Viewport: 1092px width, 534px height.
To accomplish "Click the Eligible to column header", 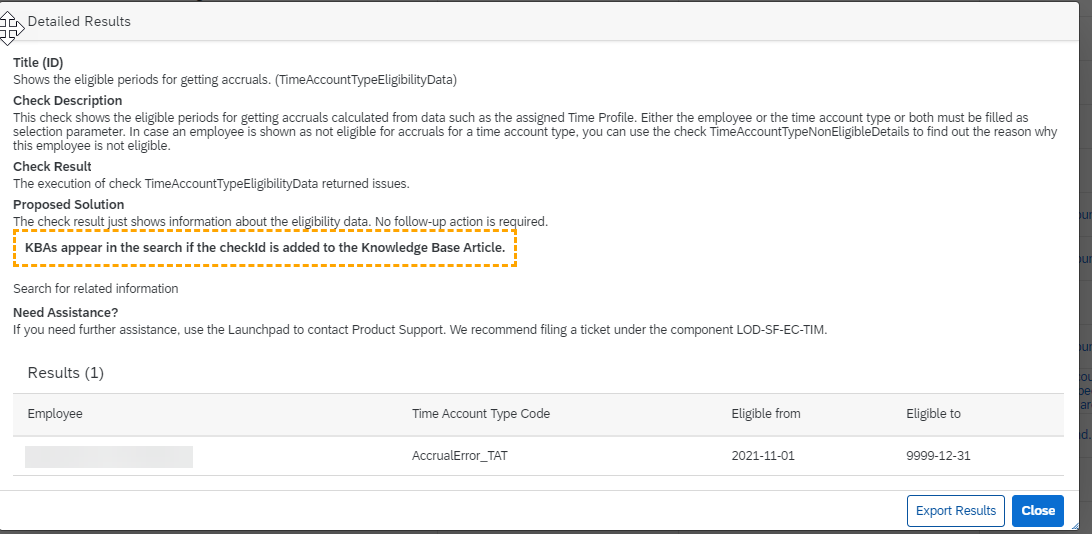I will (x=933, y=414).
